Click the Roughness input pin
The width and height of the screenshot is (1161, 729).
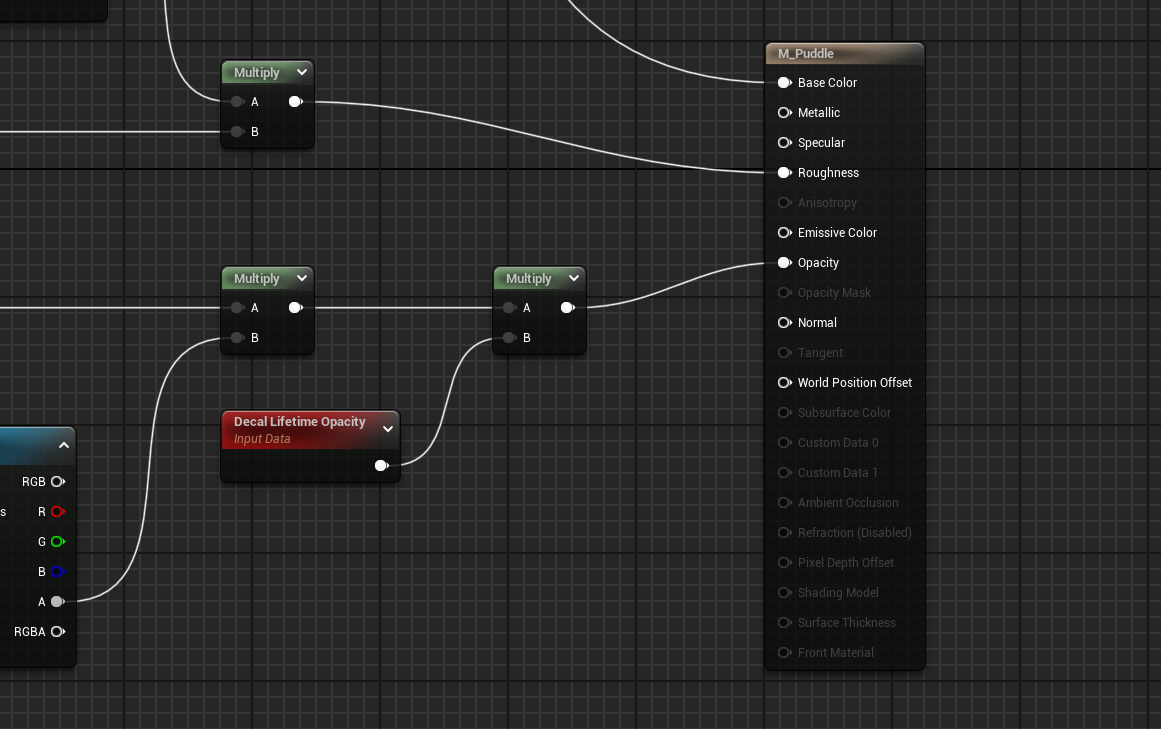(x=785, y=172)
